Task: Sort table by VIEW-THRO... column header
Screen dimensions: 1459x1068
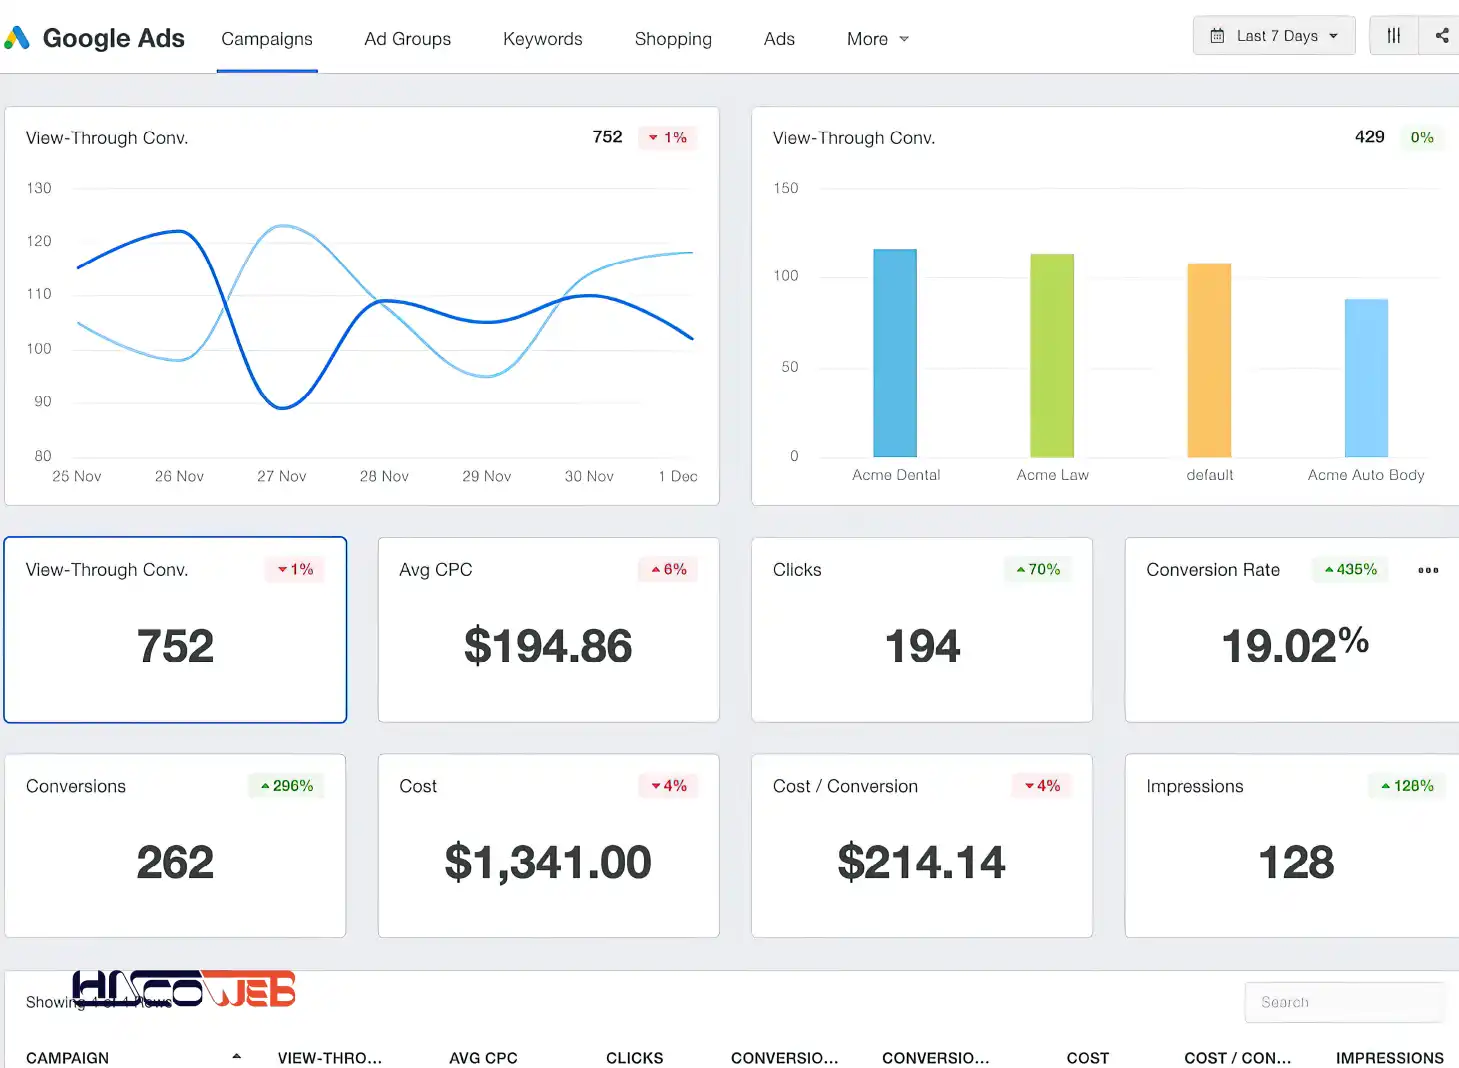Action: point(330,1058)
